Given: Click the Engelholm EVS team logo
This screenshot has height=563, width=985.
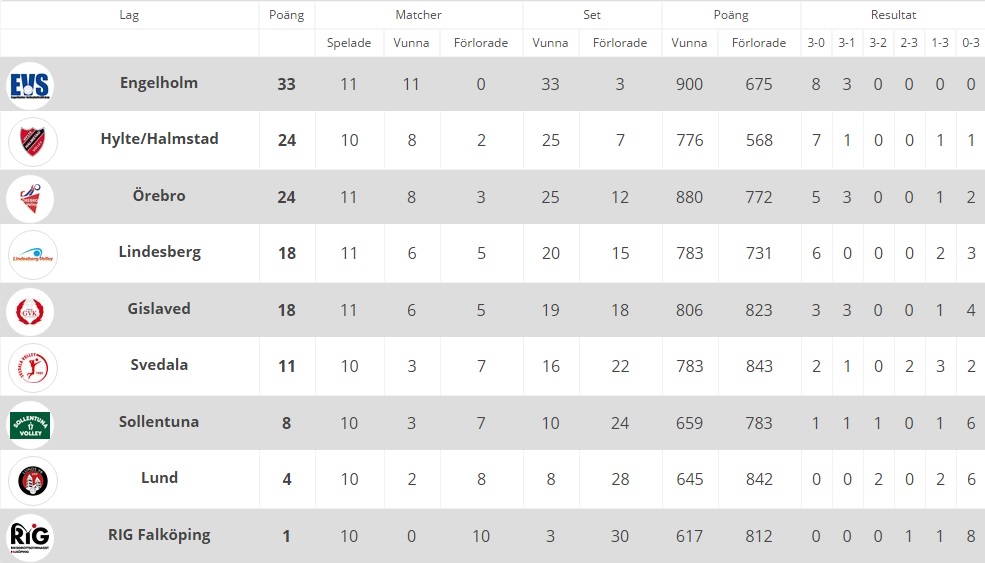Looking at the screenshot, I should click(30, 85).
